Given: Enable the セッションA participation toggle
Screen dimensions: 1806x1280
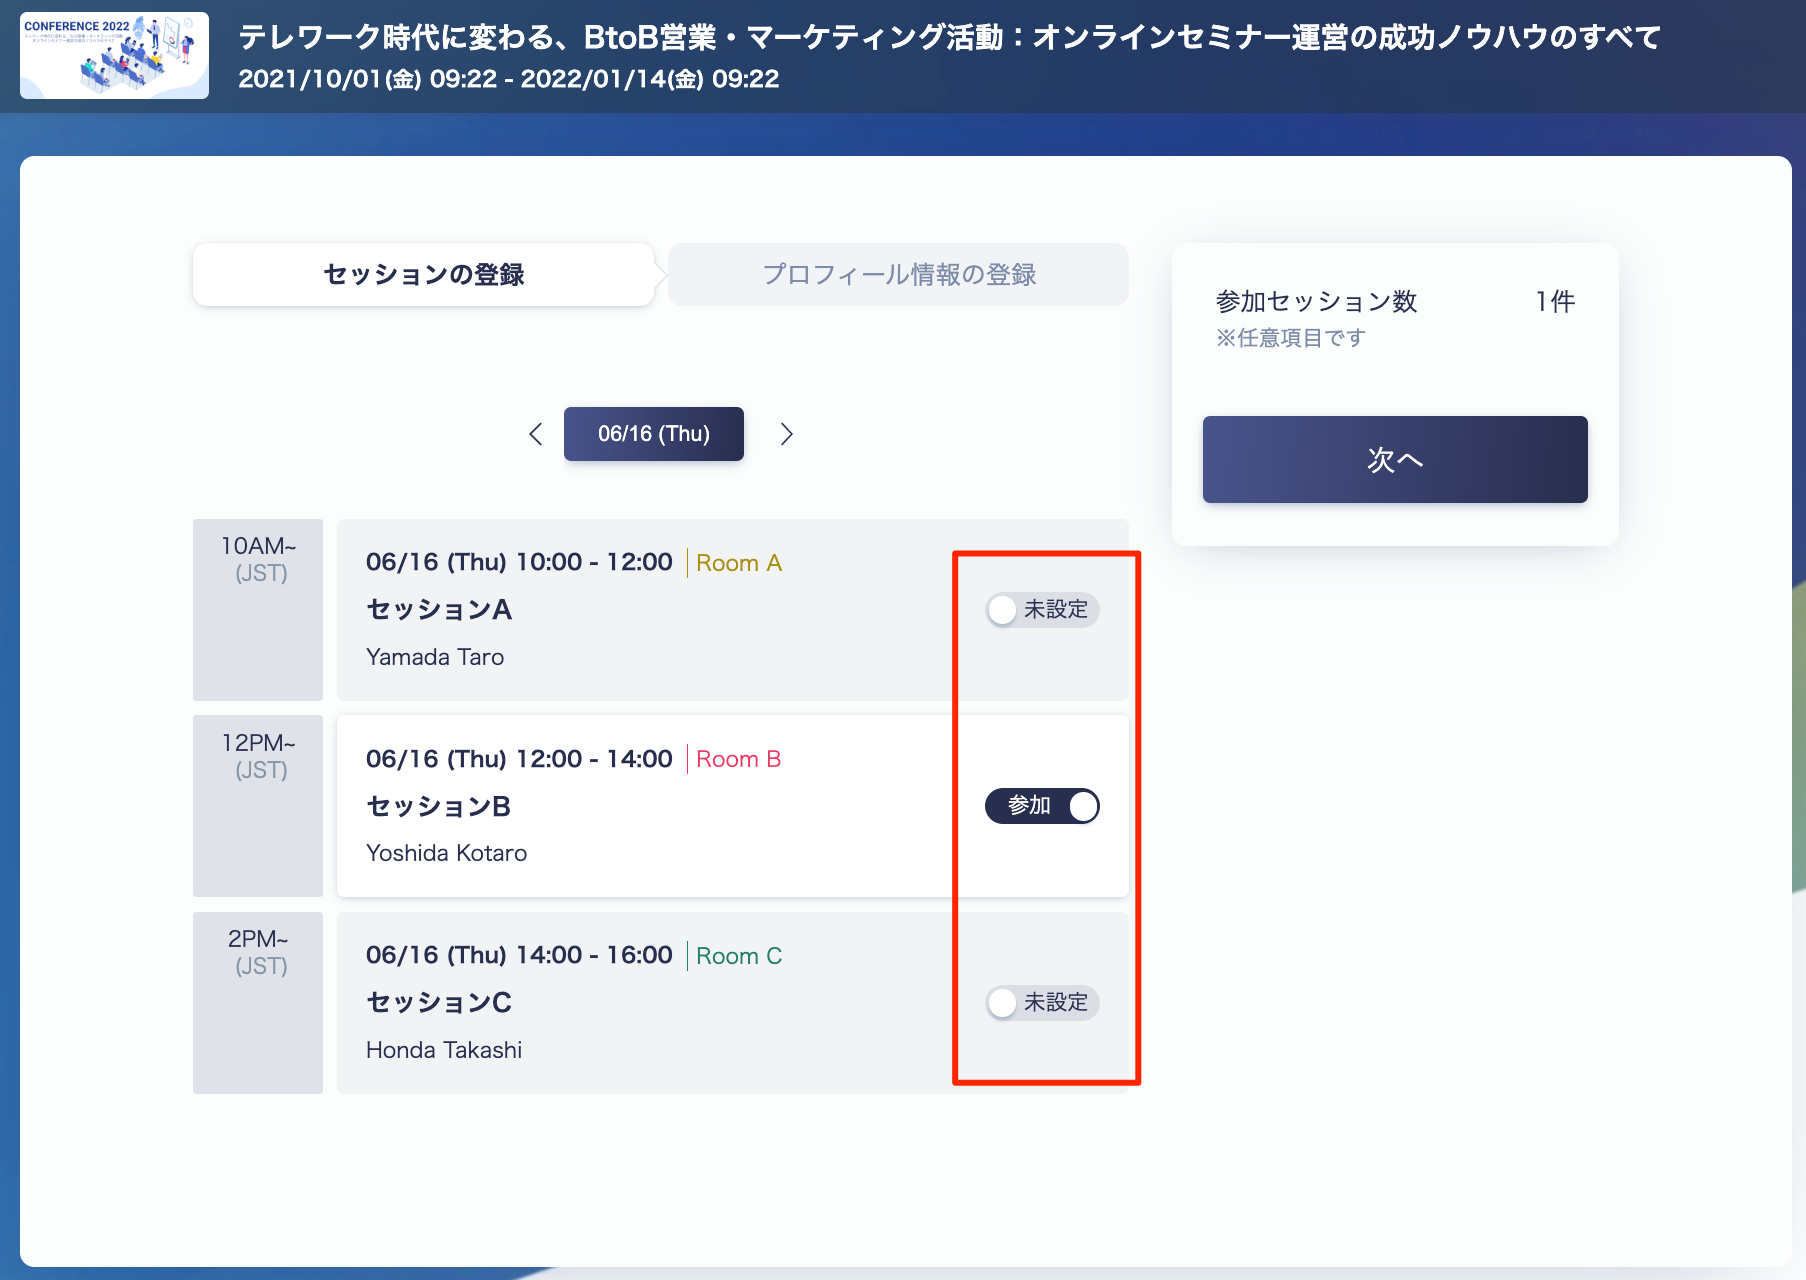Looking at the screenshot, I should point(1042,610).
